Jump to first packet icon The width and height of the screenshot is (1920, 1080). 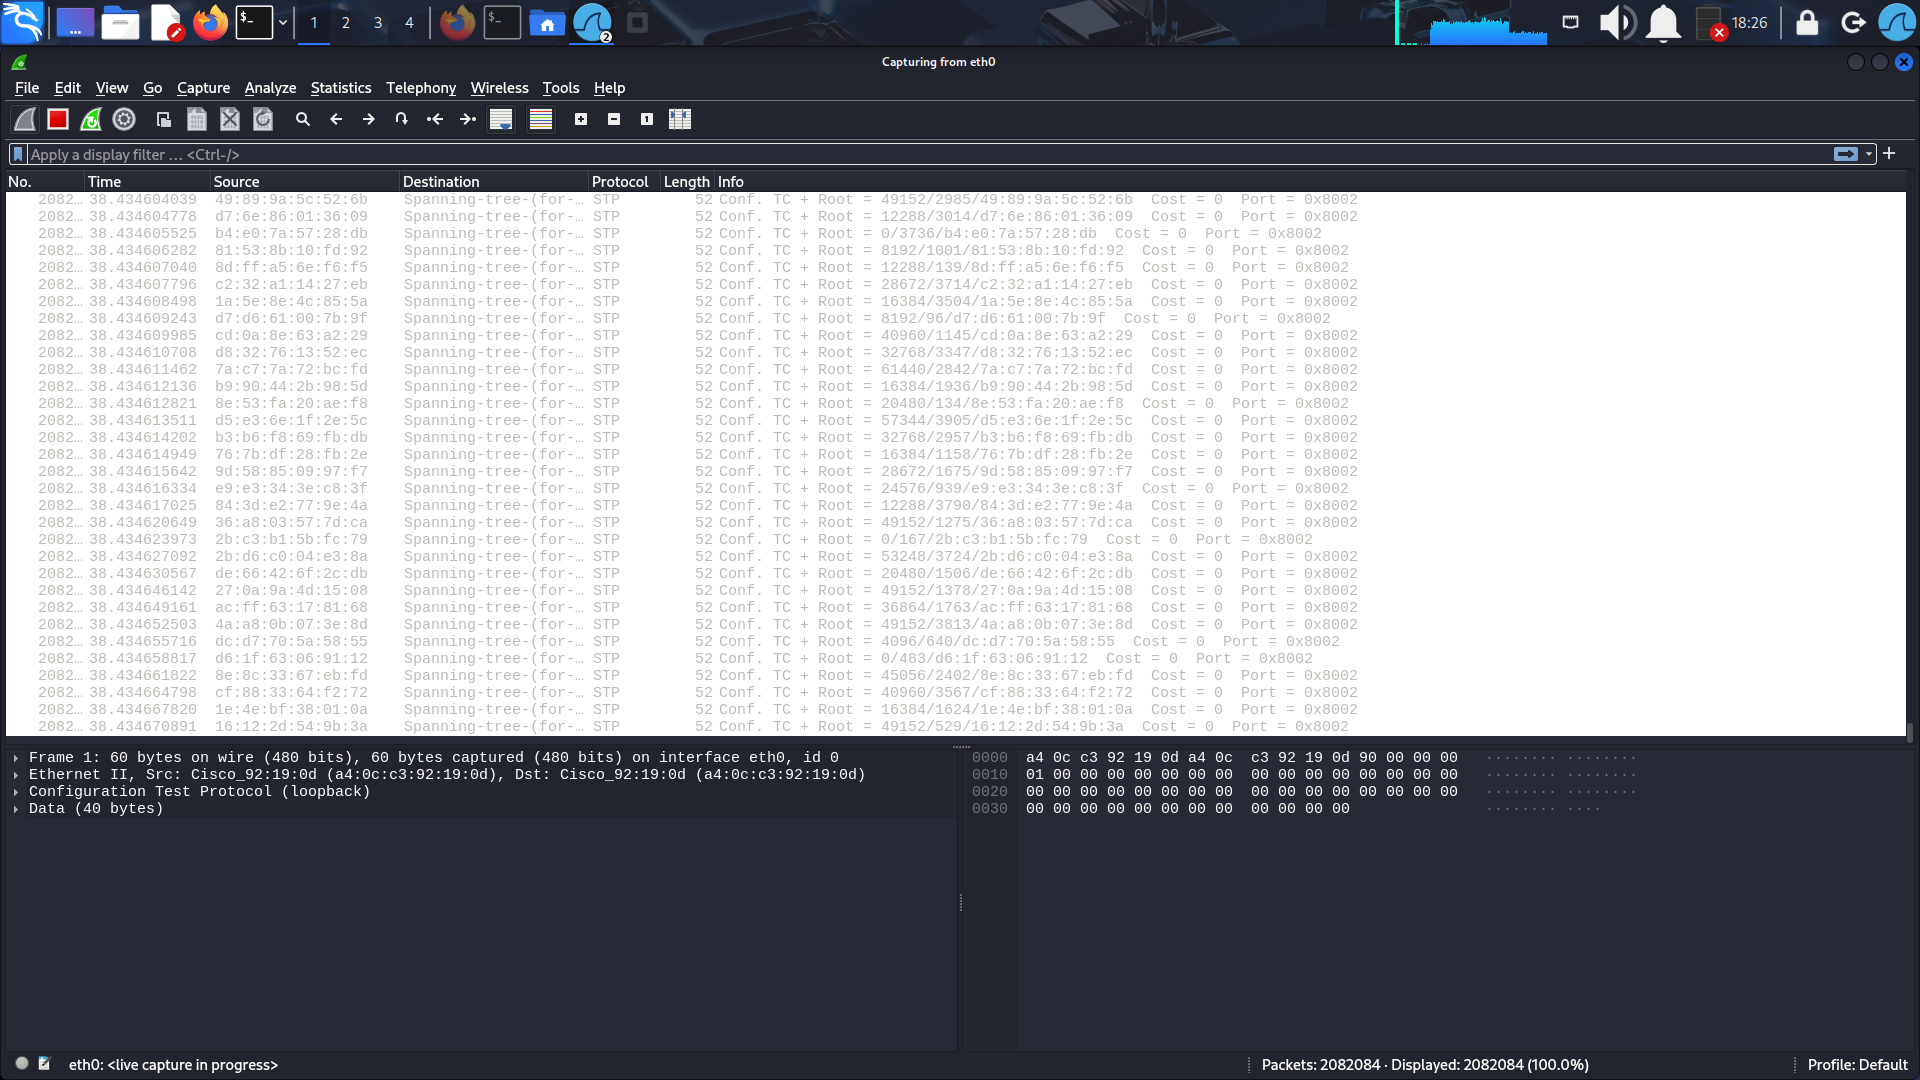[x=435, y=119]
